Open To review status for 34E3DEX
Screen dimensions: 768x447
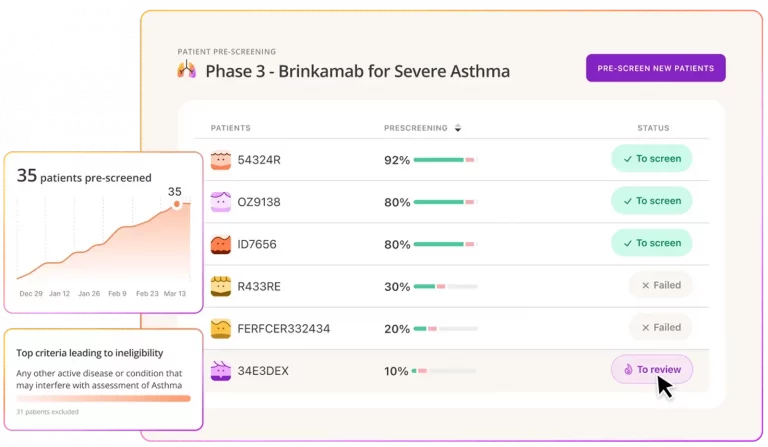pyautogui.click(x=651, y=370)
